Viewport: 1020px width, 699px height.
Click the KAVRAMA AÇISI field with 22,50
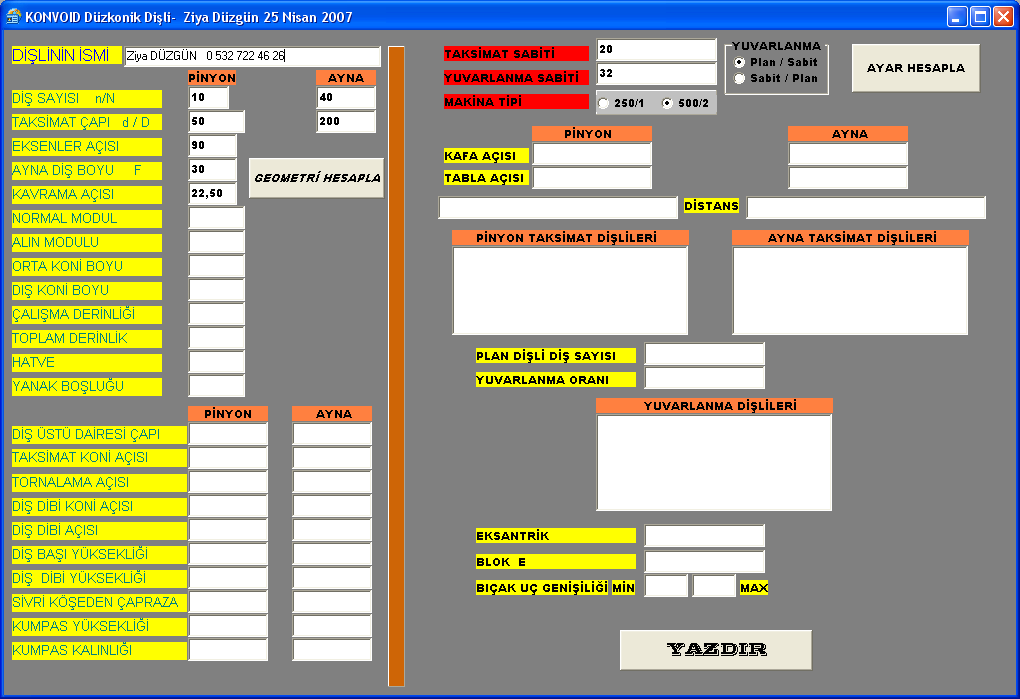point(212,194)
